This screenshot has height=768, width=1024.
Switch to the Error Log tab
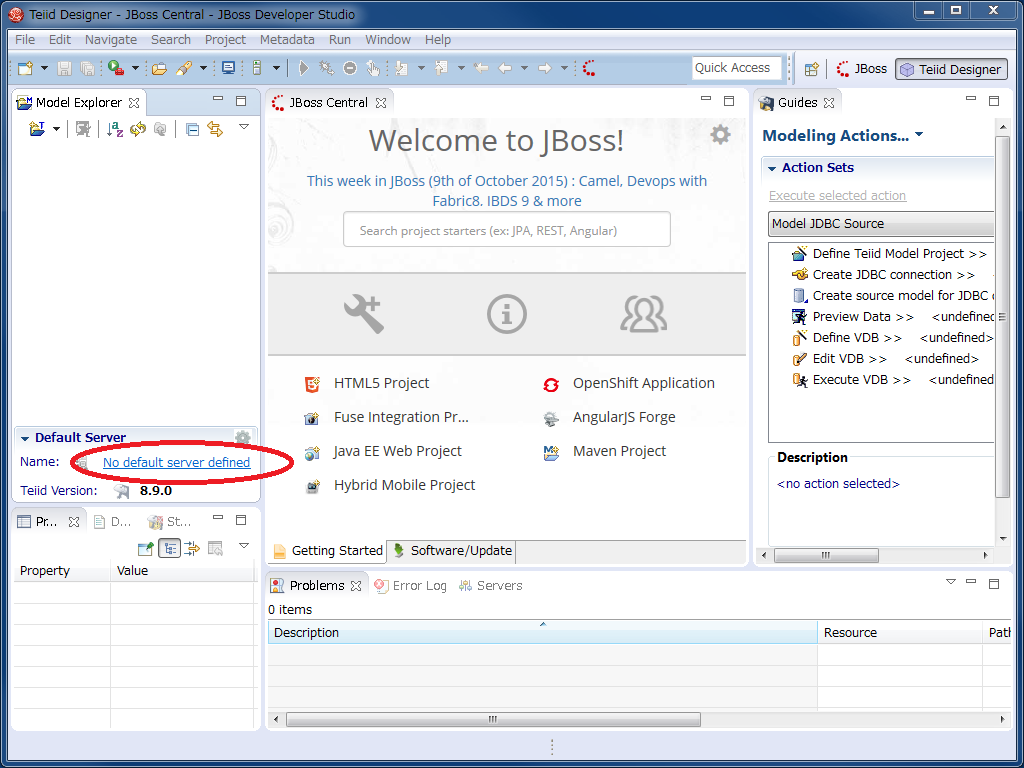coord(411,586)
